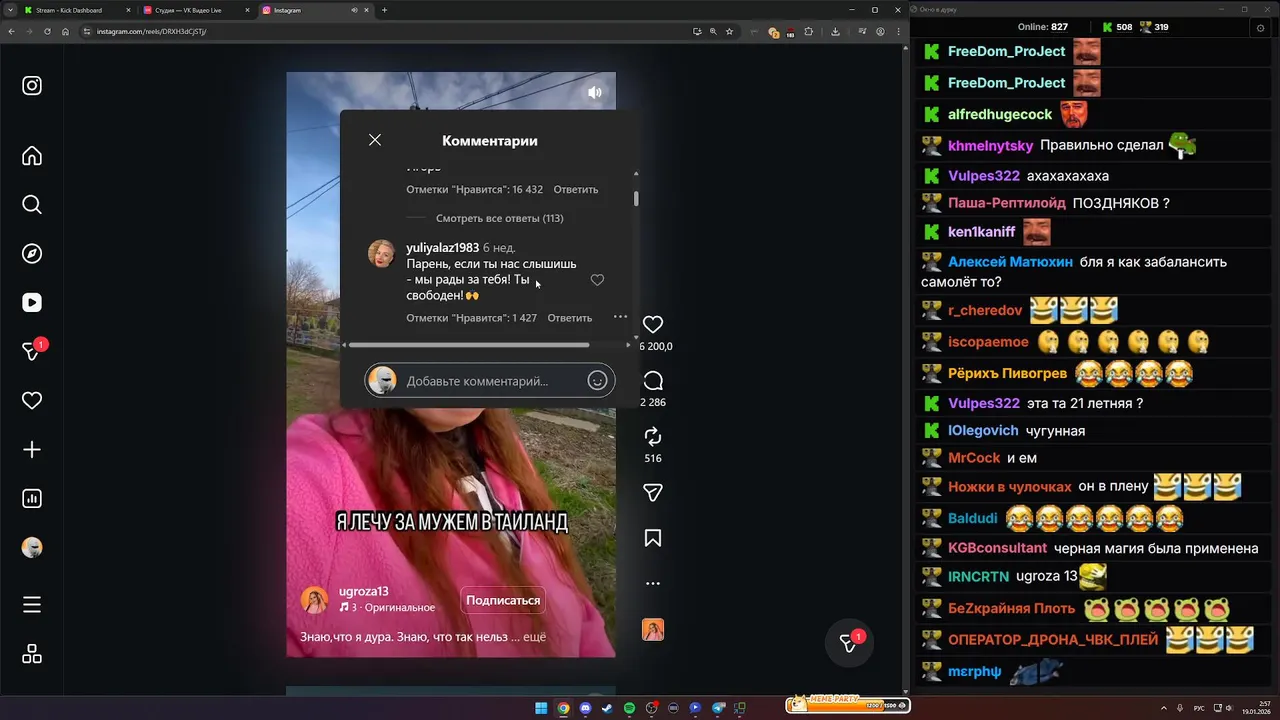
Task: Open yuliyalaz1983 profile avatar
Action: (x=382, y=254)
